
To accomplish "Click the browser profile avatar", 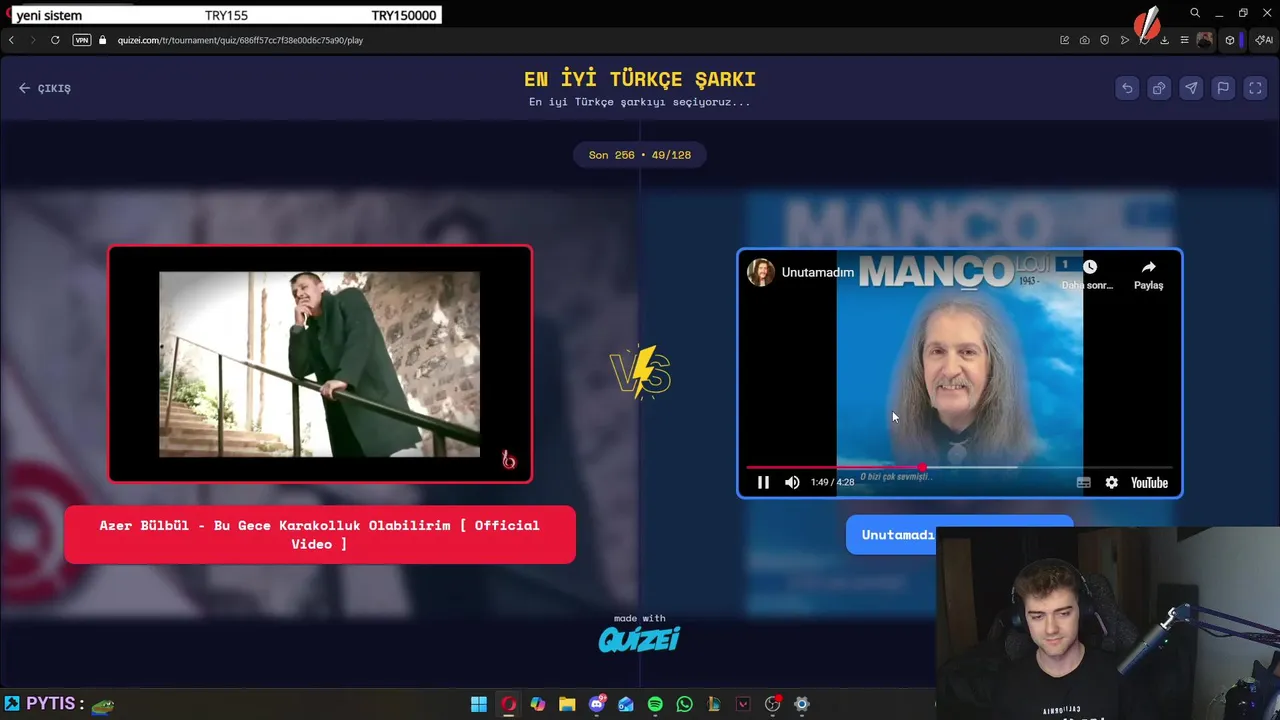I will (1204, 40).
